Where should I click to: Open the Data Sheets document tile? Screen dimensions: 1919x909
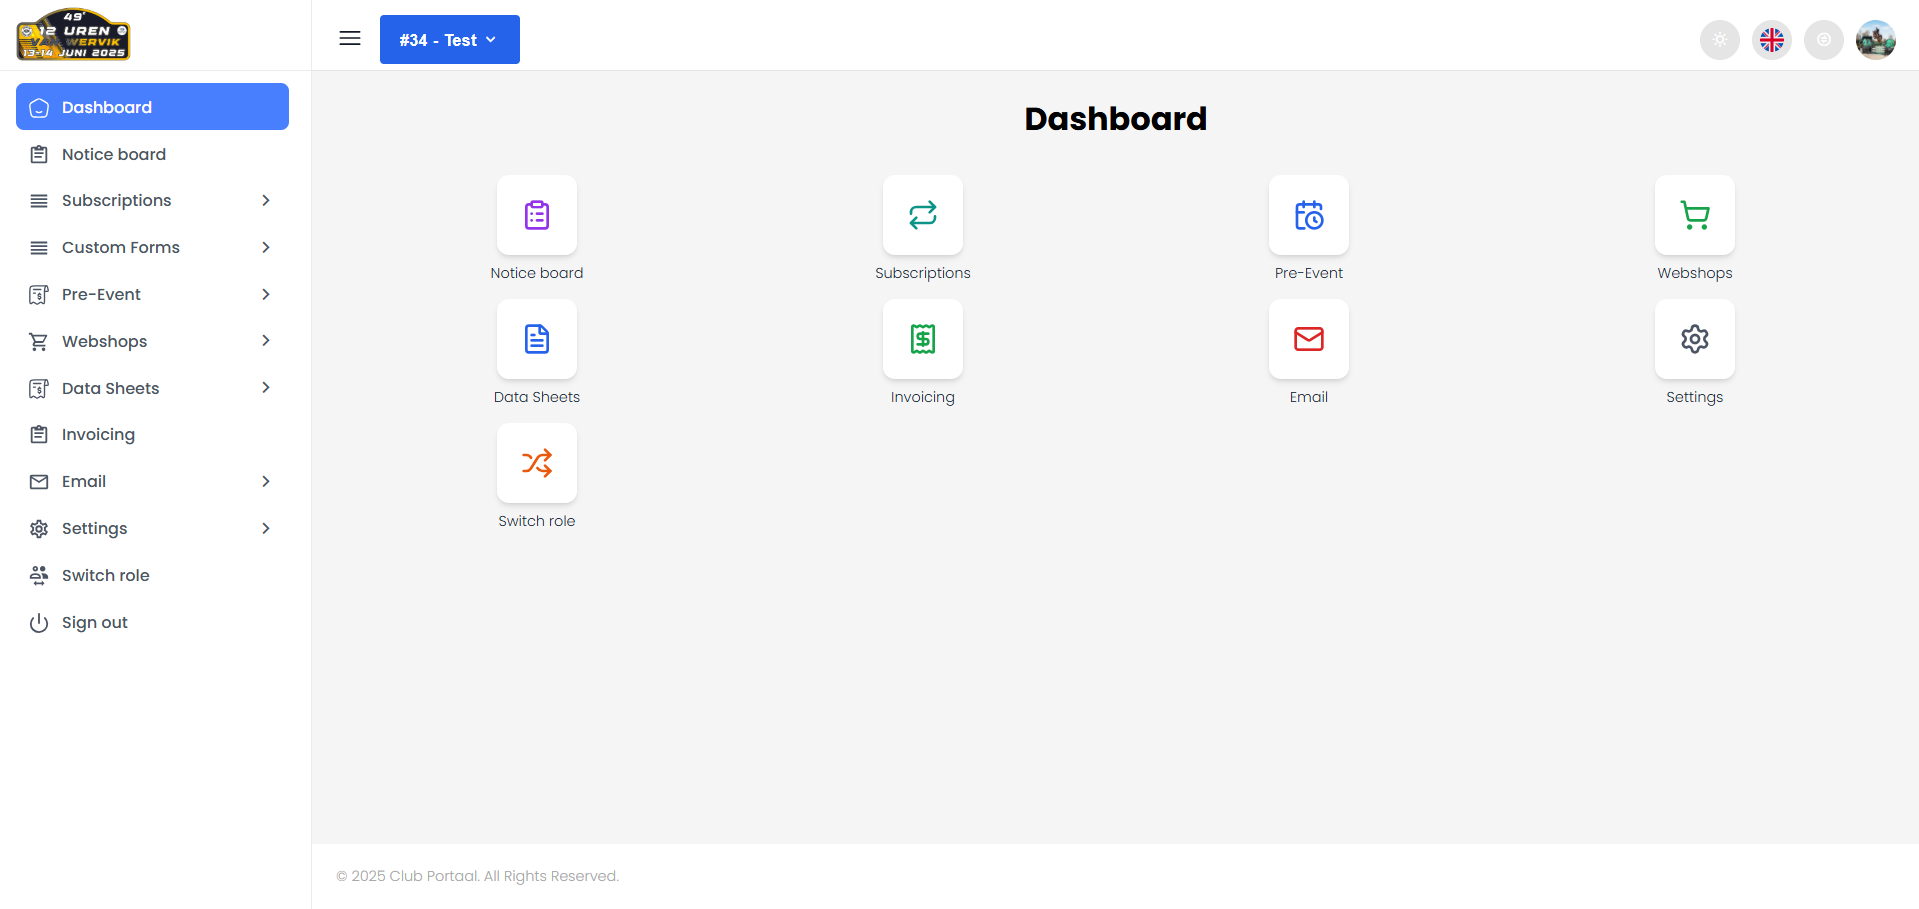[537, 340]
